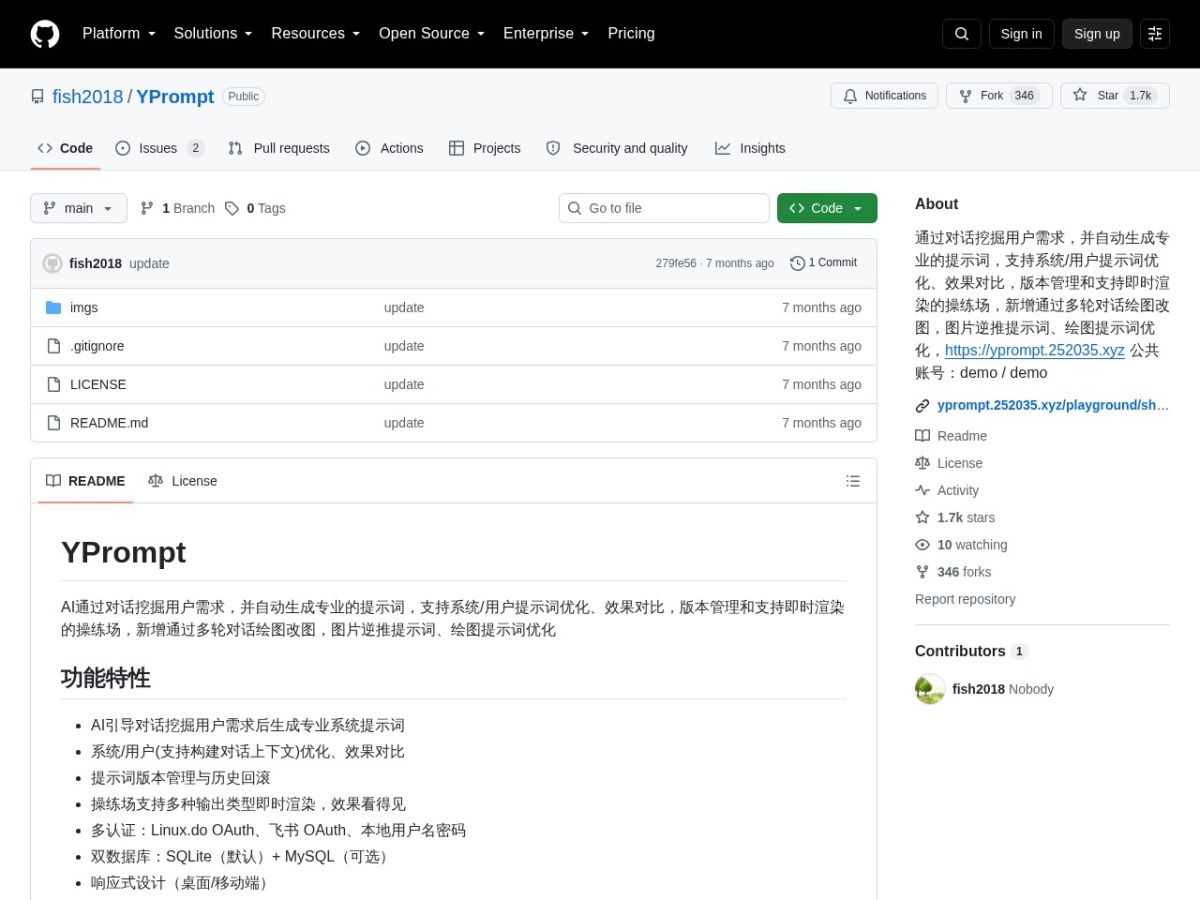Open the green Code dropdown button
The height and width of the screenshot is (900, 1200).
pos(827,208)
